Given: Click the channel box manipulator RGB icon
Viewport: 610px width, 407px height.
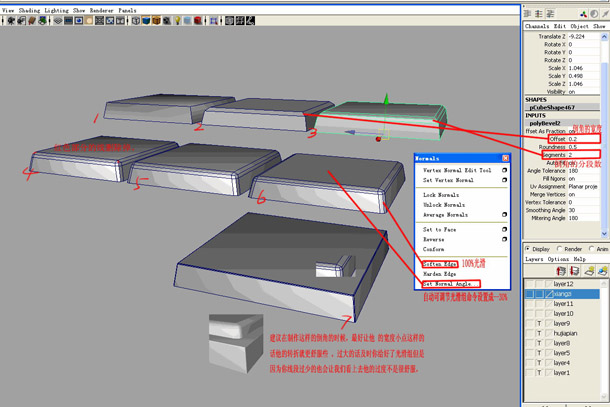Looking at the screenshot, I should click(x=583, y=14).
